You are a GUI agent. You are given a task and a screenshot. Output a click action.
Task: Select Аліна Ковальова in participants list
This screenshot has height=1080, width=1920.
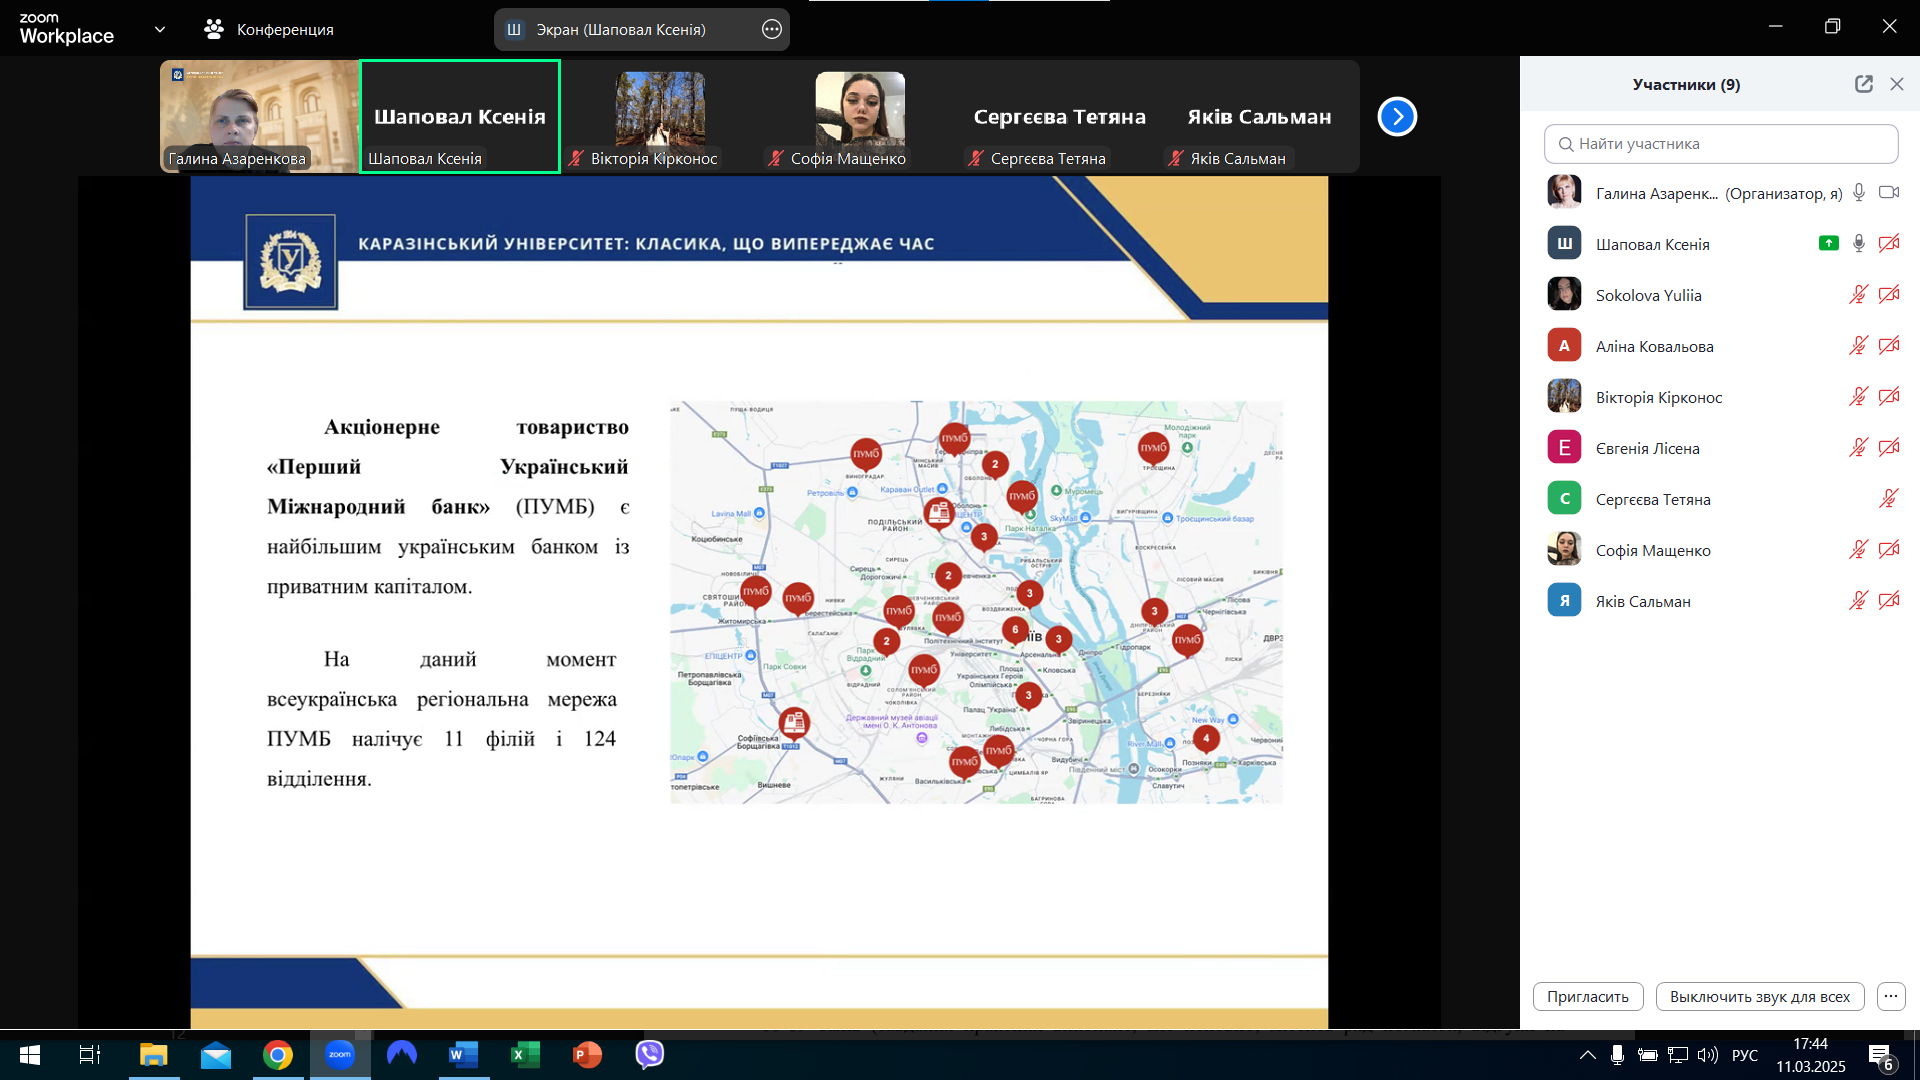[1720, 346]
